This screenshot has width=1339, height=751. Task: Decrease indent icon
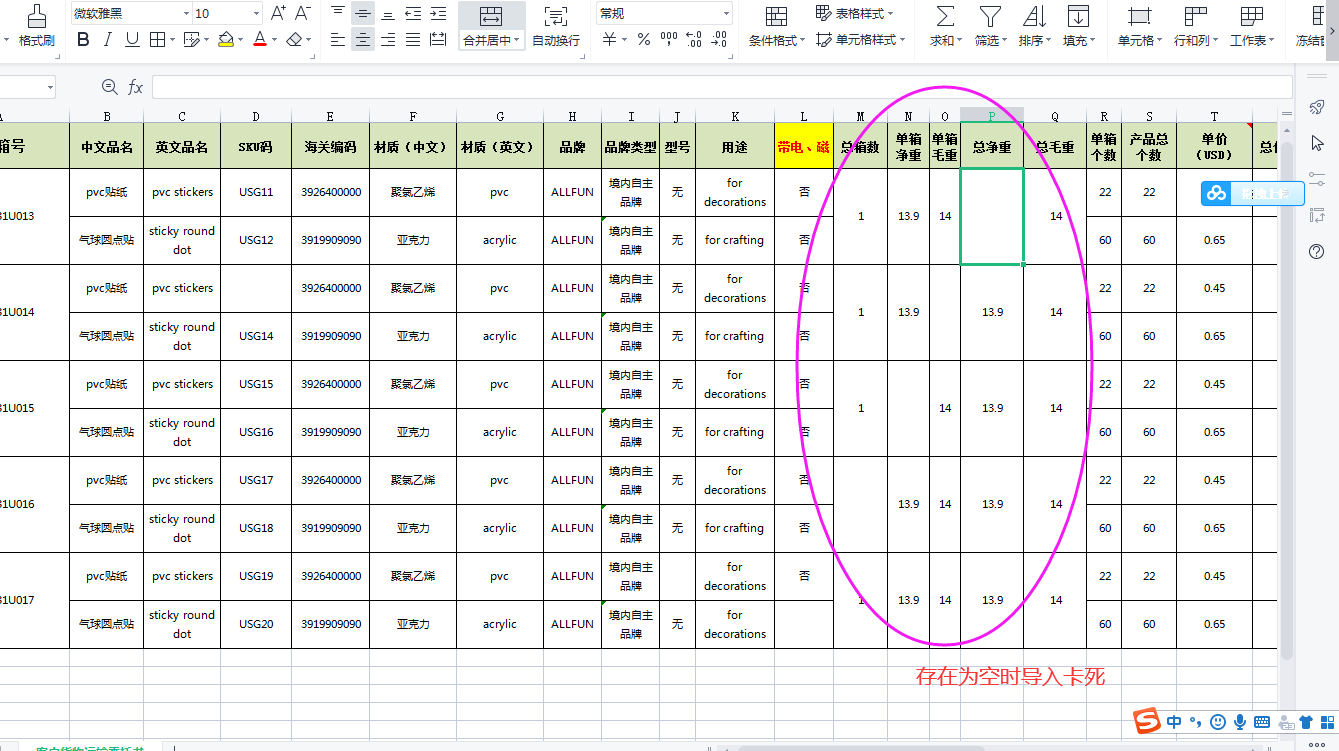coord(413,13)
